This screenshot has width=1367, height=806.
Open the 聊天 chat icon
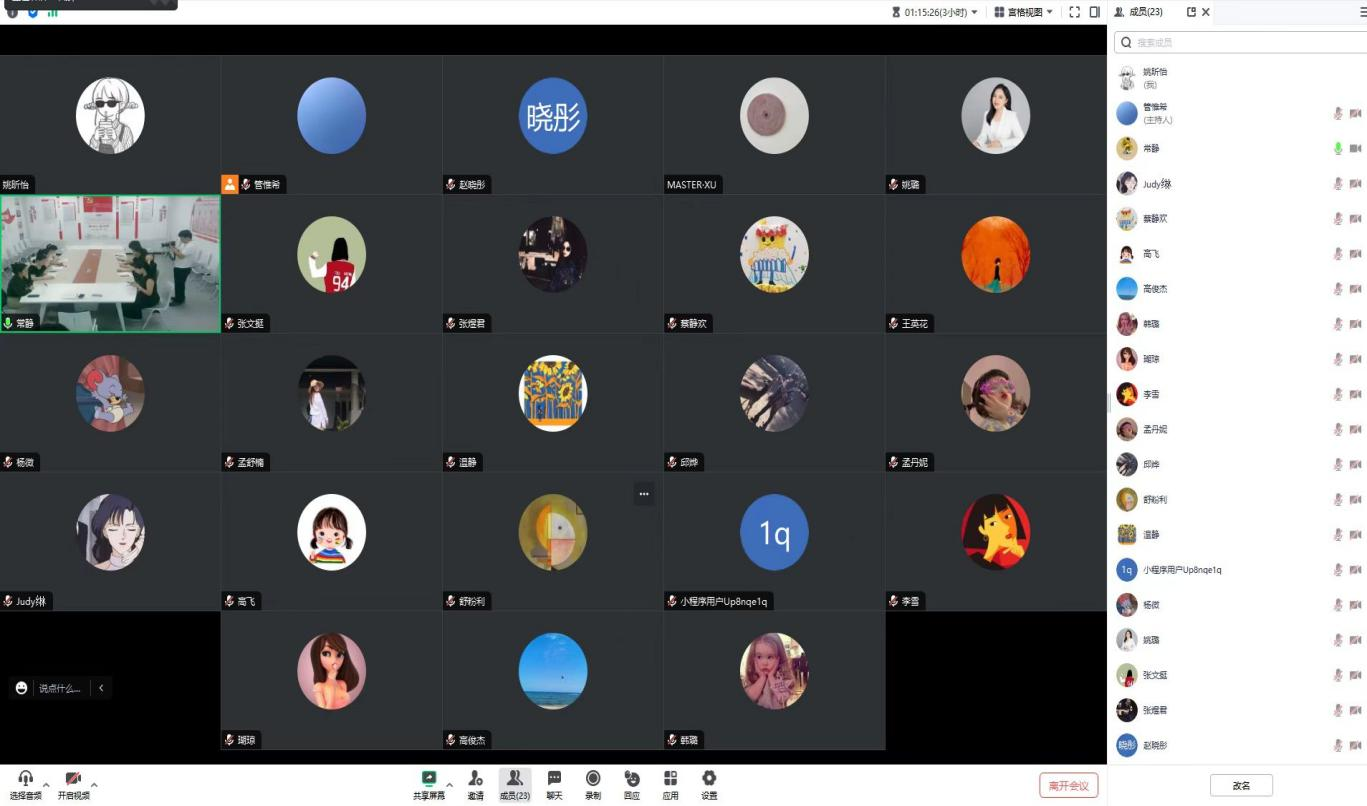click(x=554, y=779)
